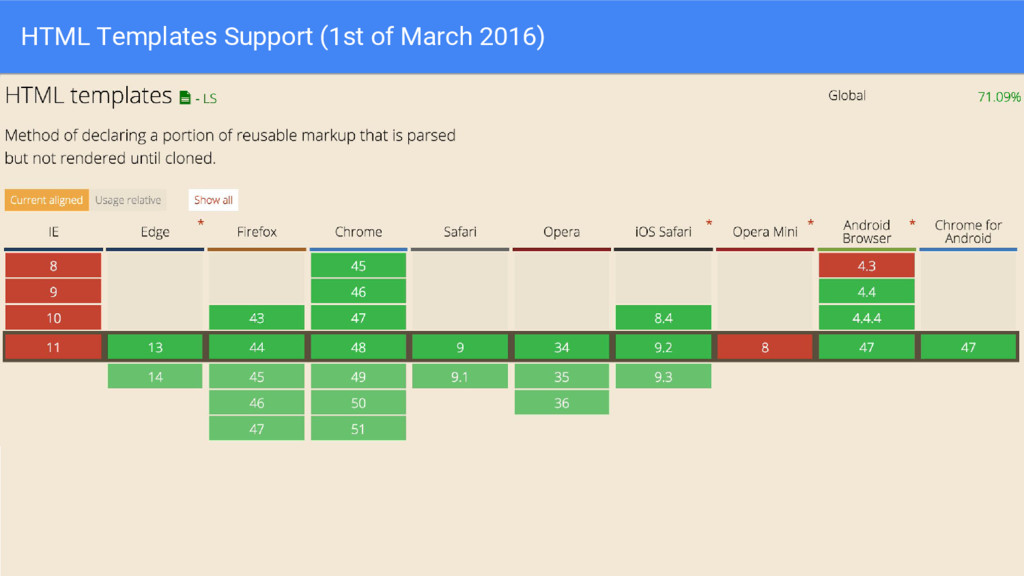Switch to Usage relative view
This screenshot has width=1024, height=576.
click(x=128, y=200)
